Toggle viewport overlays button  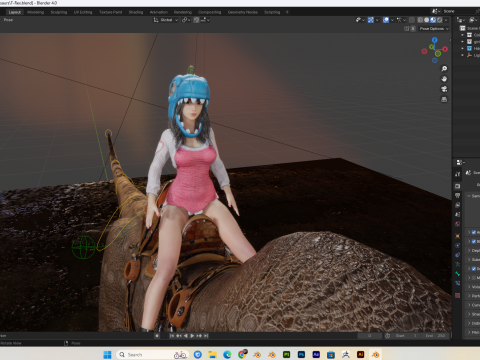click(x=386, y=20)
